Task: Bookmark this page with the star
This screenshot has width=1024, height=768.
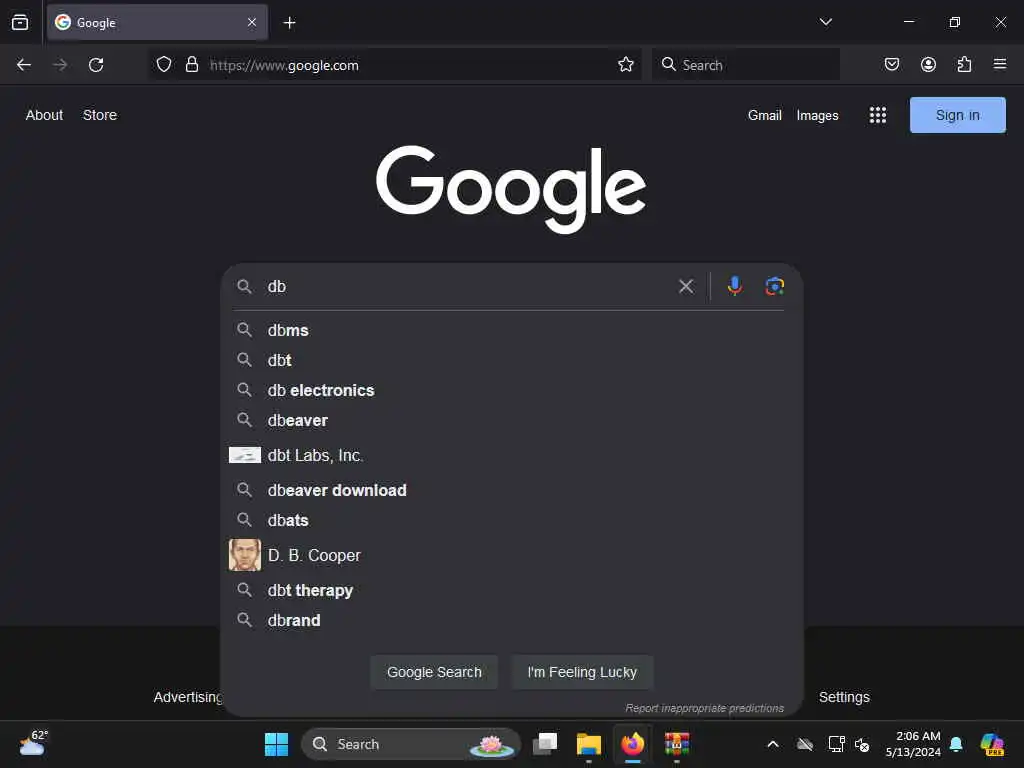Action: (x=626, y=65)
